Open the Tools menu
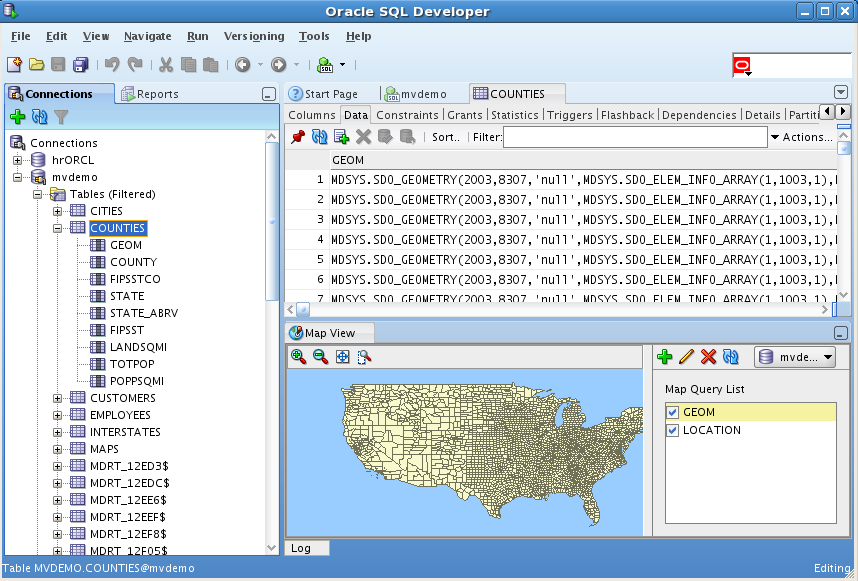This screenshot has height=581, width=858. point(314,36)
